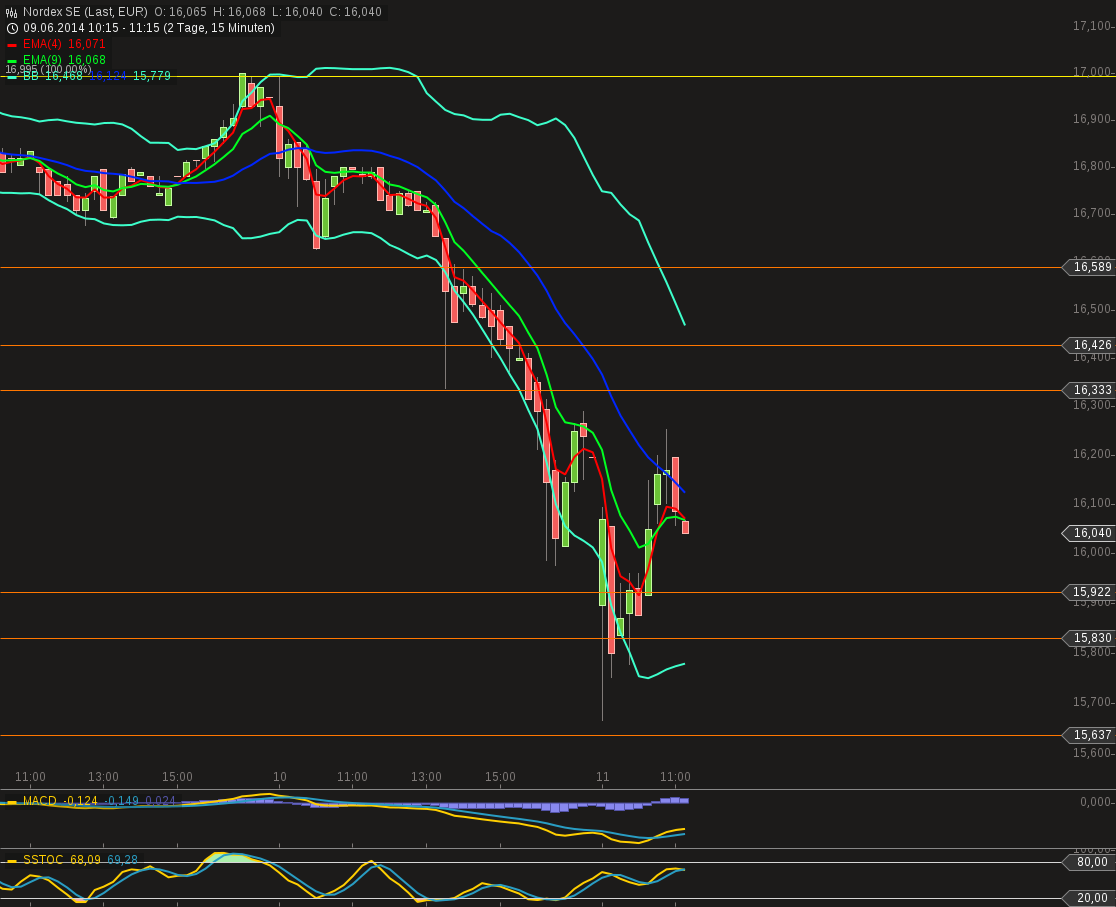Click the 0,000 MACD axis label

click(1095, 802)
